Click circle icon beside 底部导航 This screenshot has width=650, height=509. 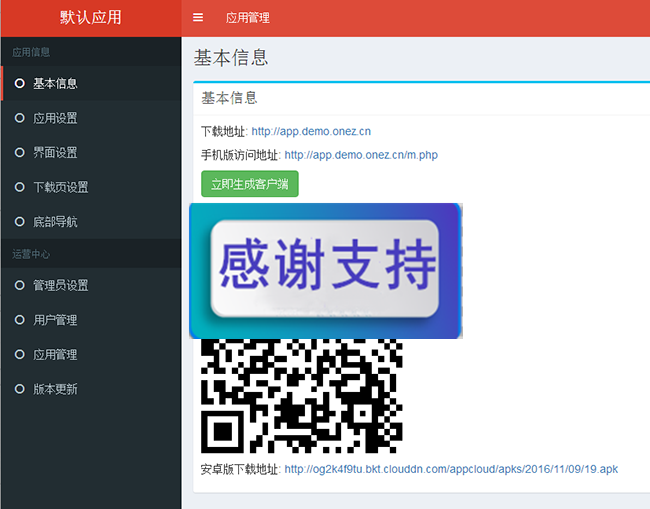pyautogui.click(x=19, y=222)
